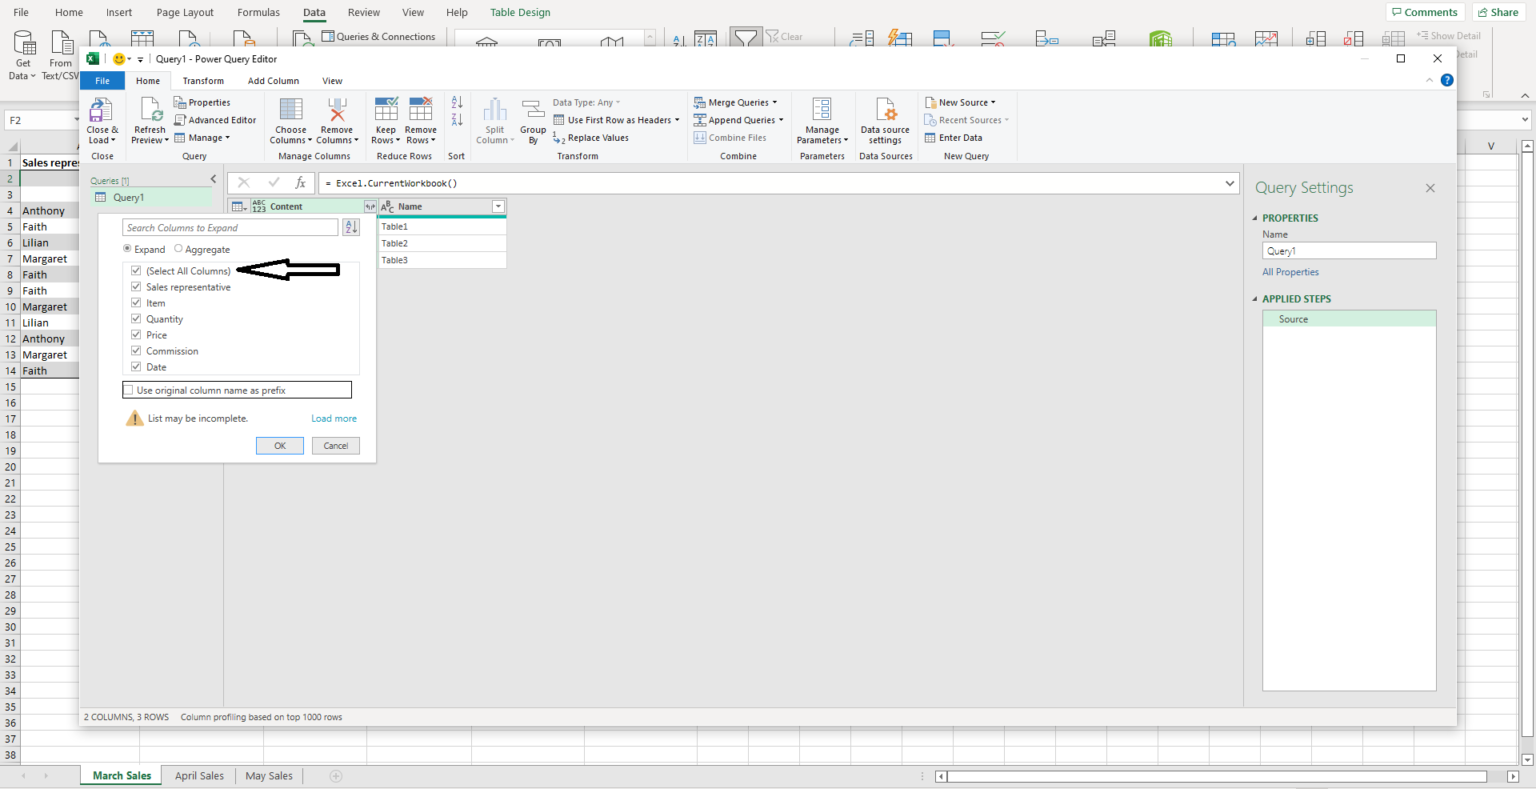The width and height of the screenshot is (1536, 789).
Task: Open the Name column filter dropdown
Action: click(498, 207)
